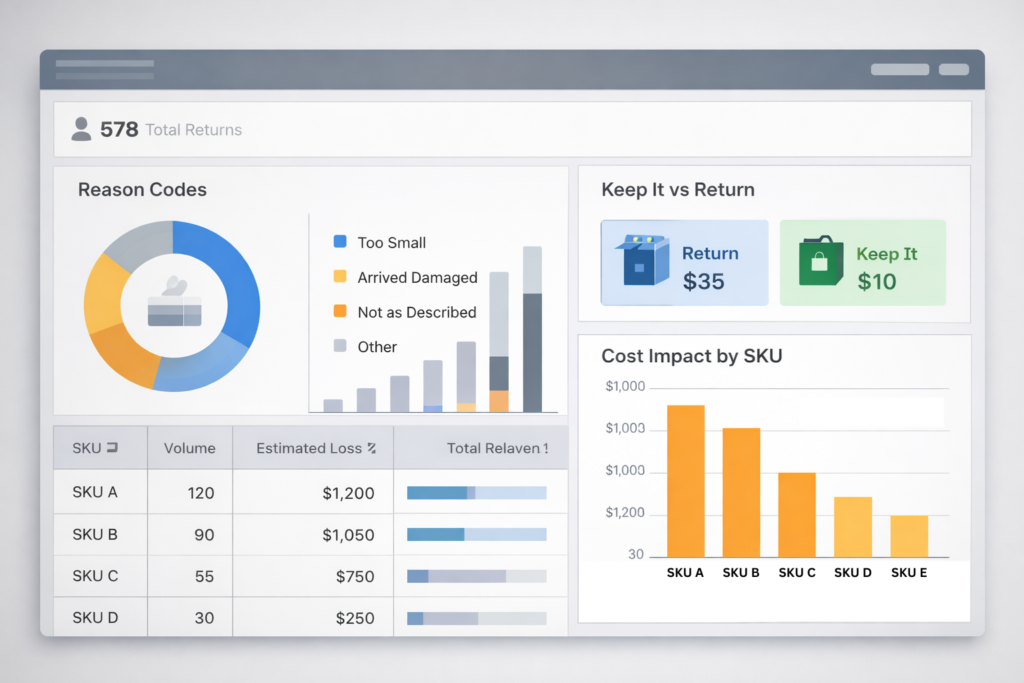Expand the Cost Impact by SKU panel
Screen dimensions: 1024x683
tap(691, 356)
